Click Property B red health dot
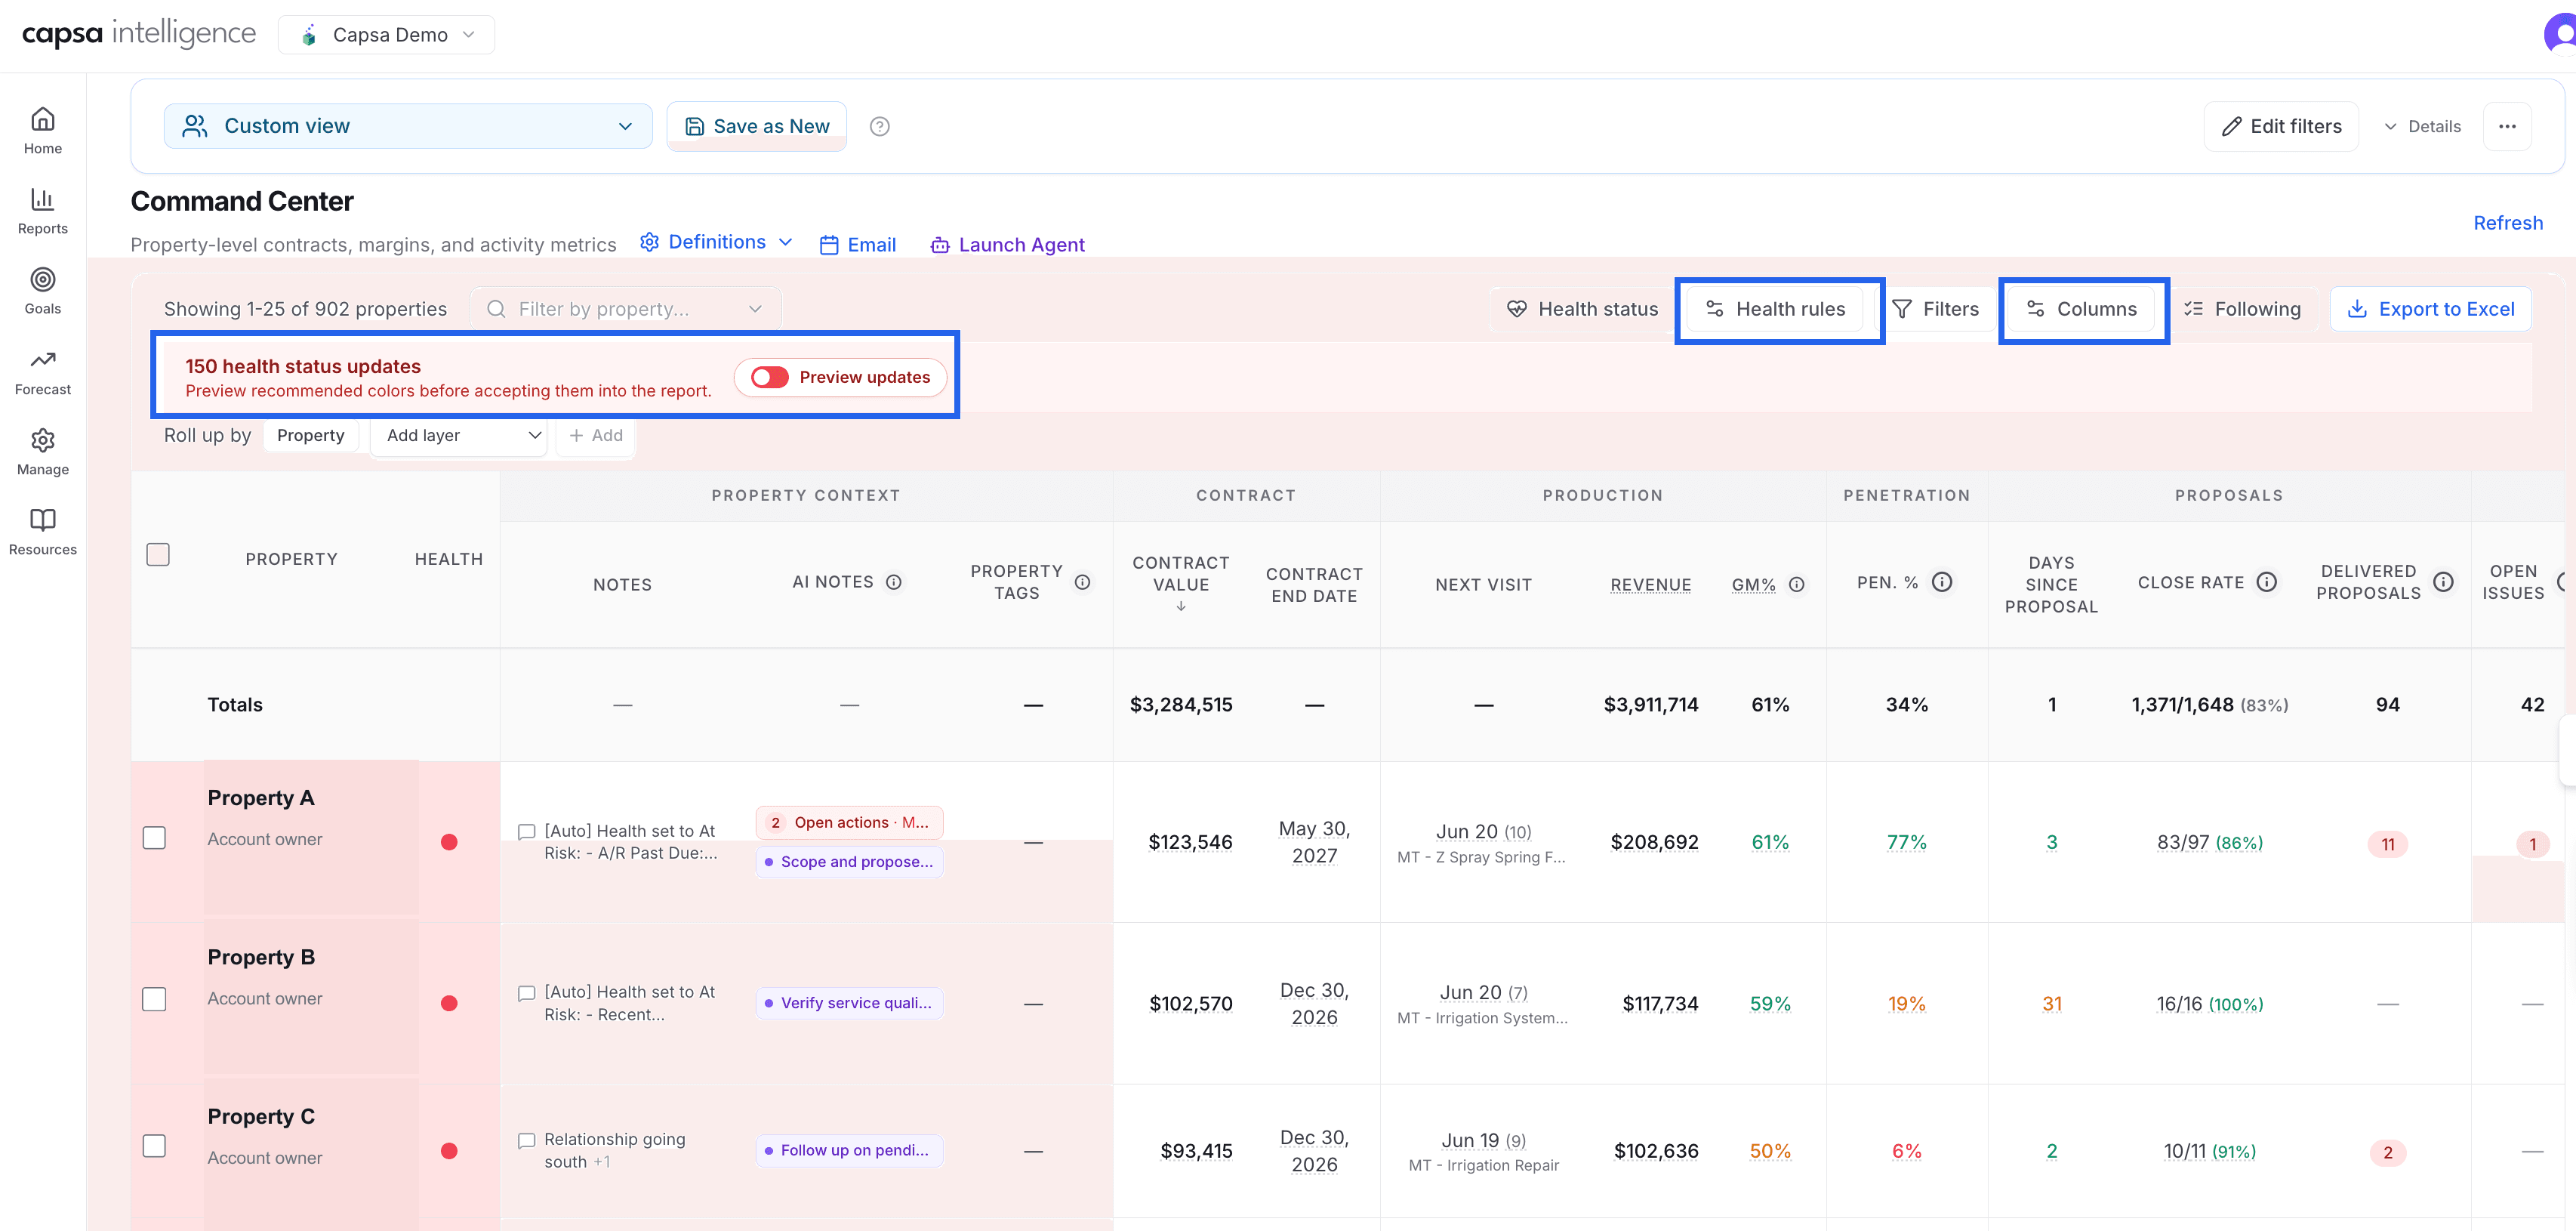 pos(449,1003)
